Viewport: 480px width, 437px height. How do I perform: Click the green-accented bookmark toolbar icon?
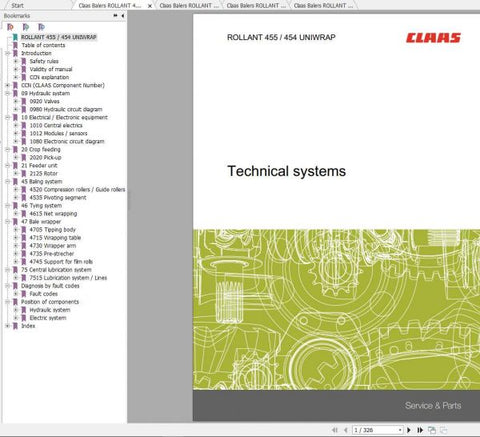[x=26, y=27]
